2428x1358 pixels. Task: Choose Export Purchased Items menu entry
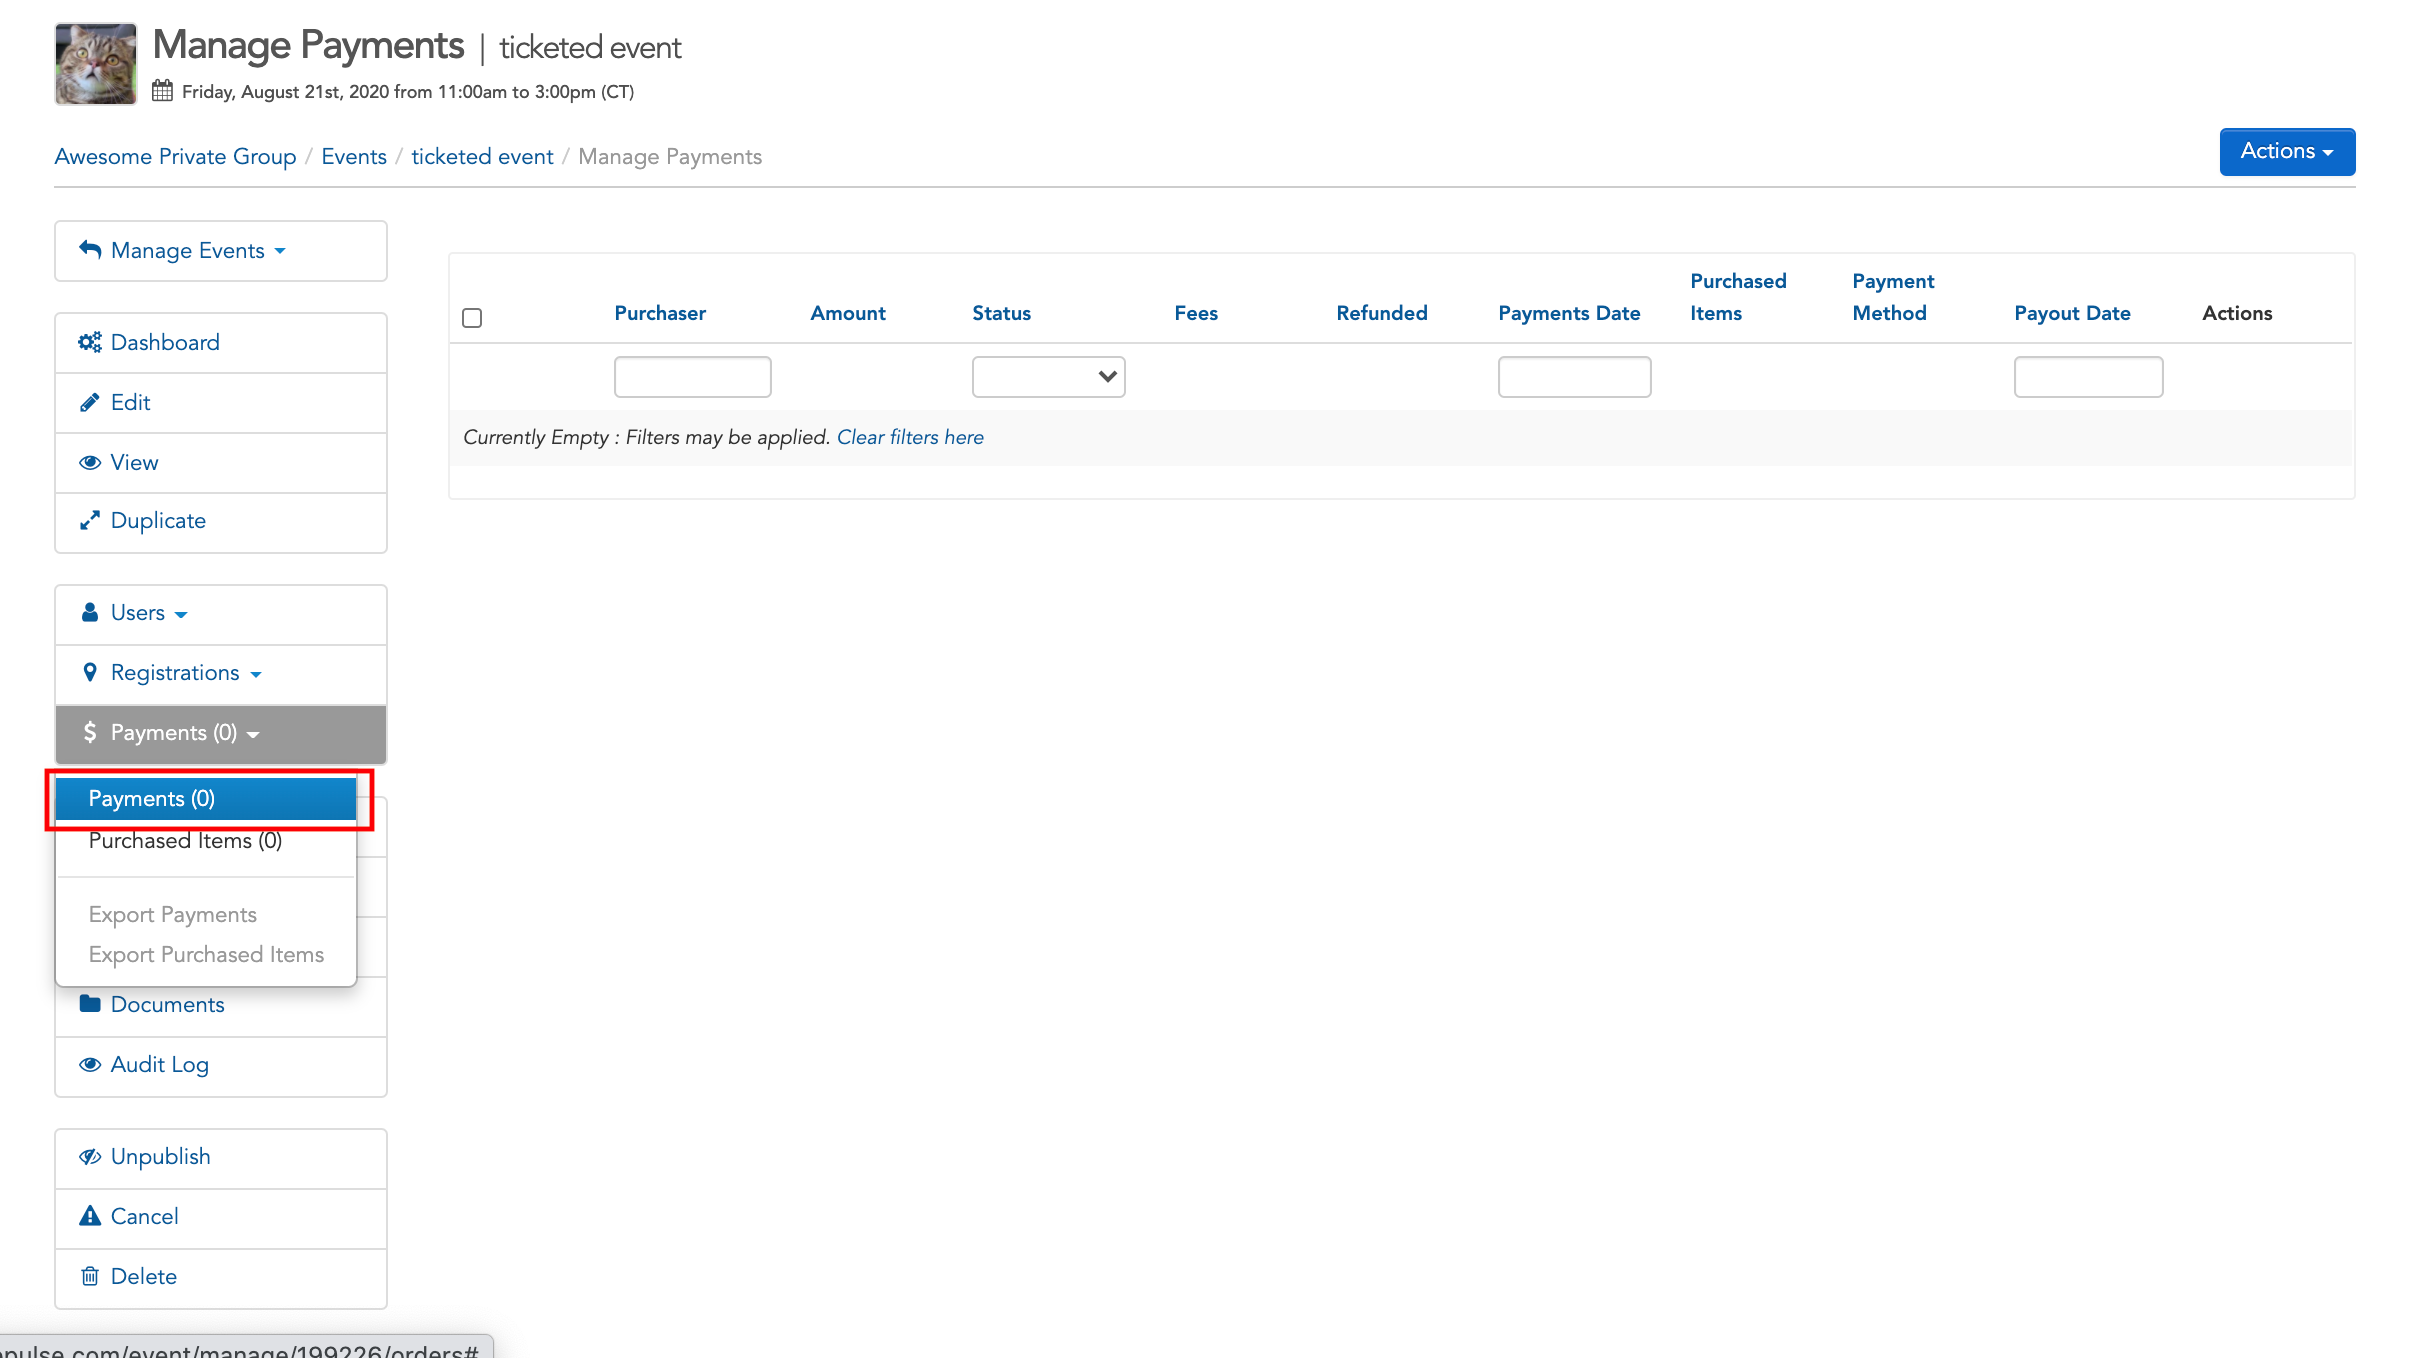[x=206, y=954]
